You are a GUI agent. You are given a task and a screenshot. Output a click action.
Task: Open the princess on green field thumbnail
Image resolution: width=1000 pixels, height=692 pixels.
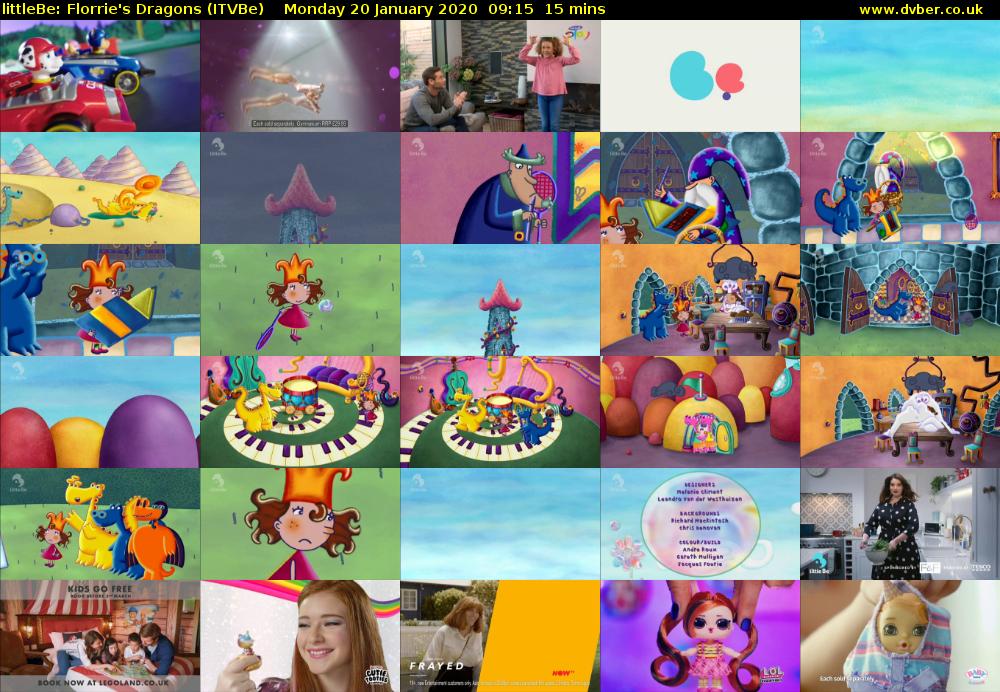300,300
